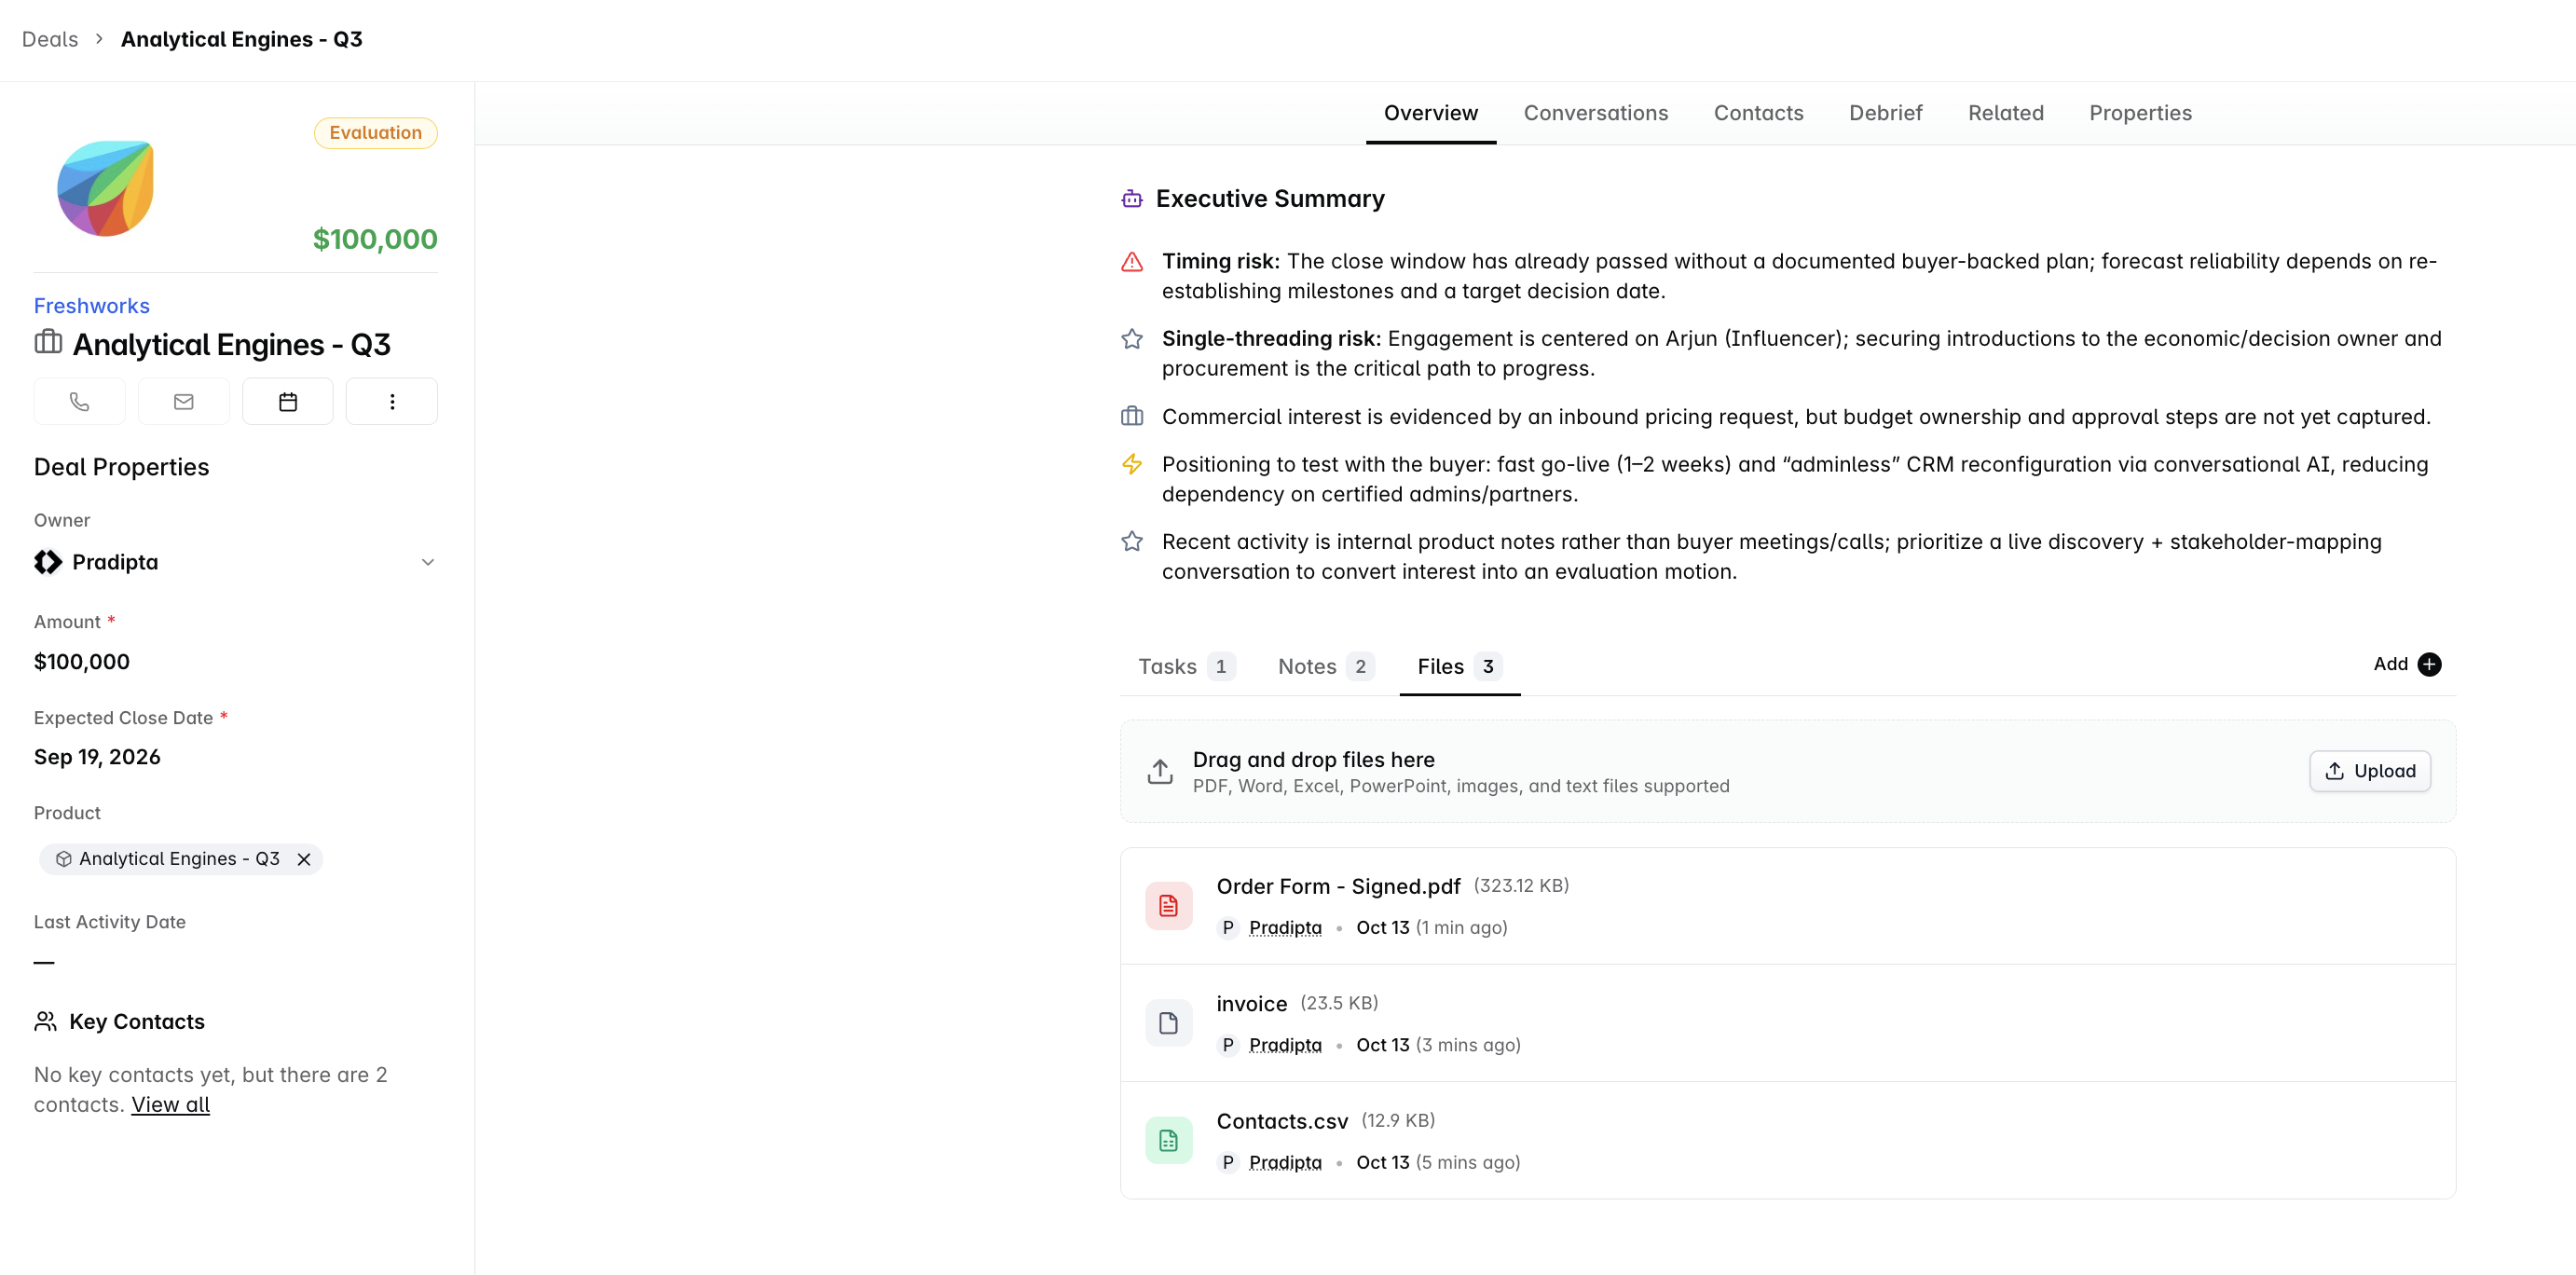
Task: Click Pradipta uploader name on Order Form row
Action: coord(1285,928)
